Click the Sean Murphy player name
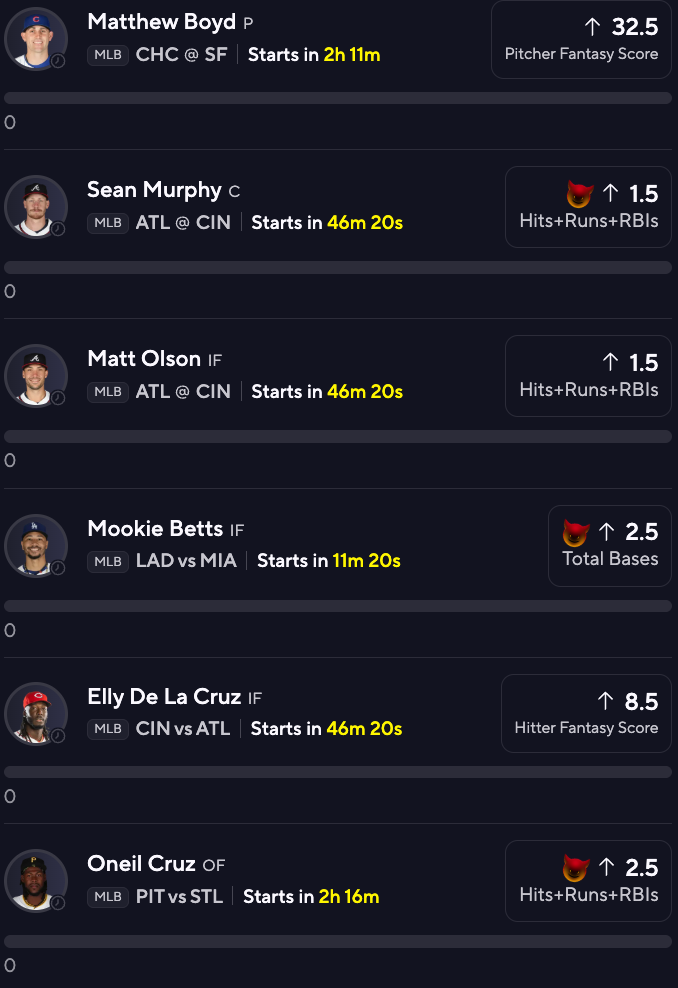This screenshot has width=678, height=988. coord(154,190)
